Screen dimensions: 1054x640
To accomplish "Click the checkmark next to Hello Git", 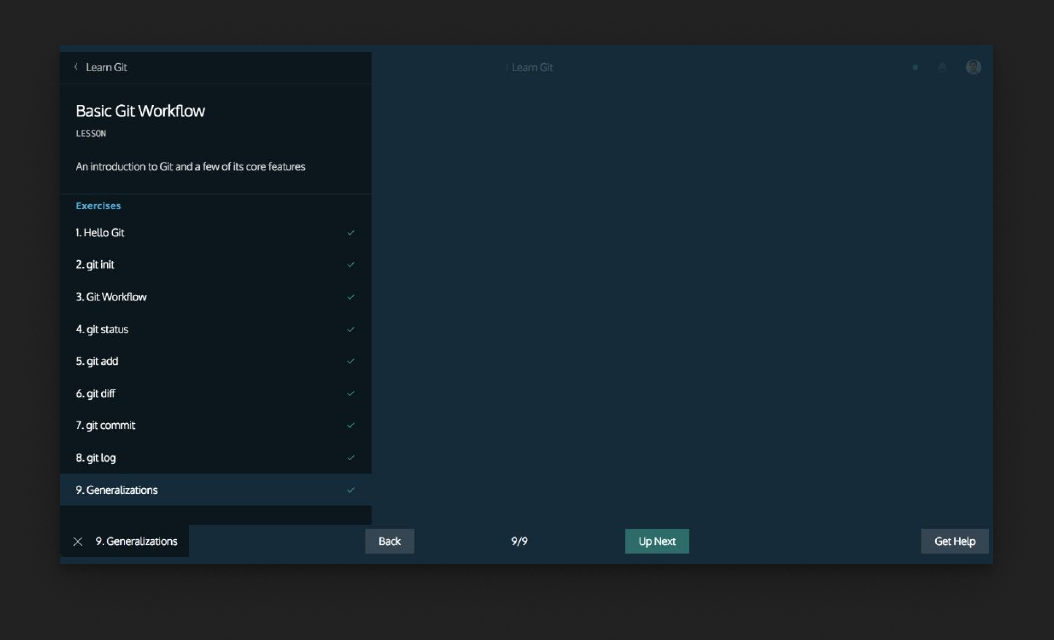I will tap(351, 233).
